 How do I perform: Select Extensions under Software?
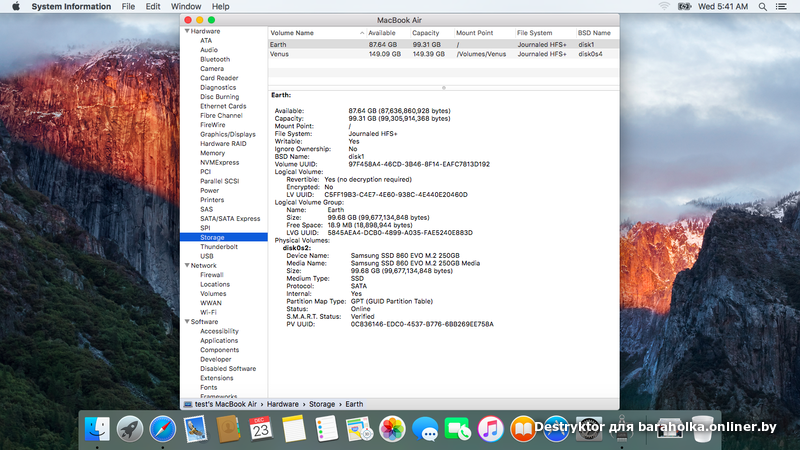click(216, 378)
